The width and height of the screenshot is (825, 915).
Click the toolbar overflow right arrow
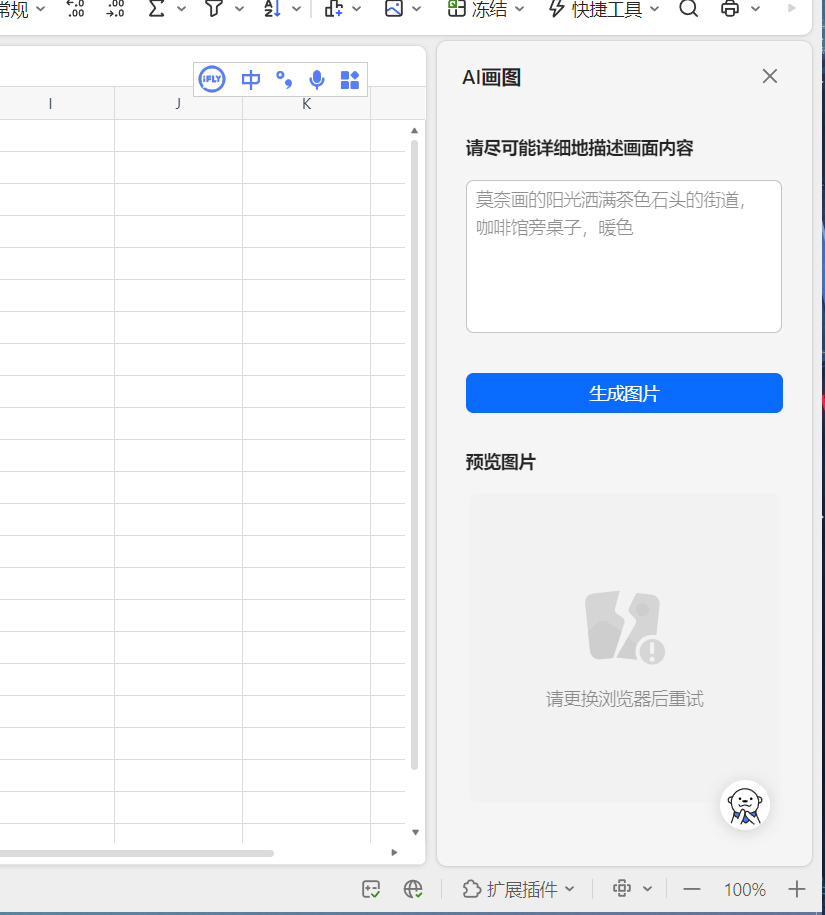click(x=792, y=8)
